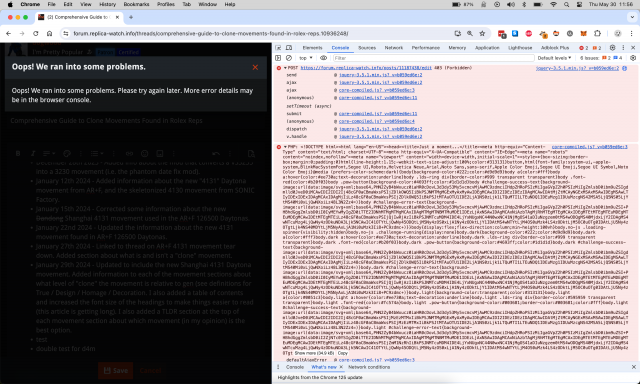Open the History menu in menu bar
Image resolution: width=640 pixels, height=384 pixels.
coord(107,4)
